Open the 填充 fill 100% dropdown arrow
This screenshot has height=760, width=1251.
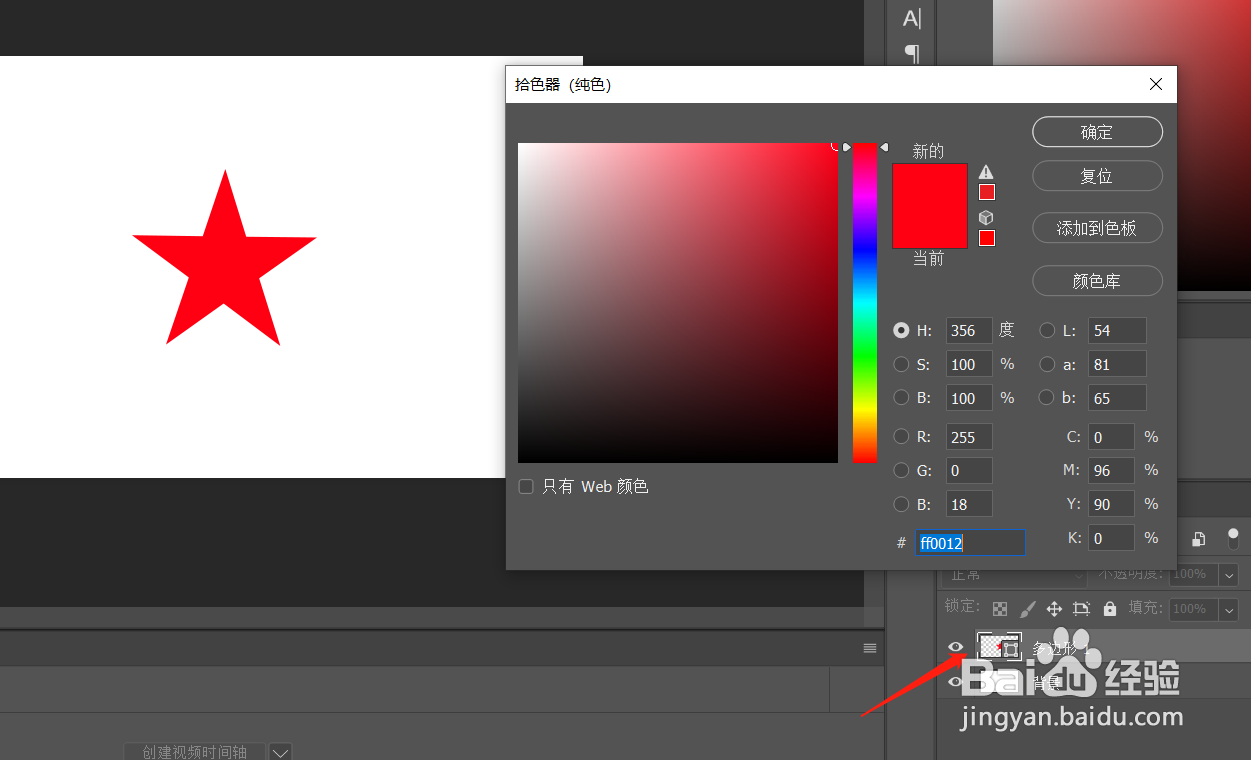(x=1229, y=609)
